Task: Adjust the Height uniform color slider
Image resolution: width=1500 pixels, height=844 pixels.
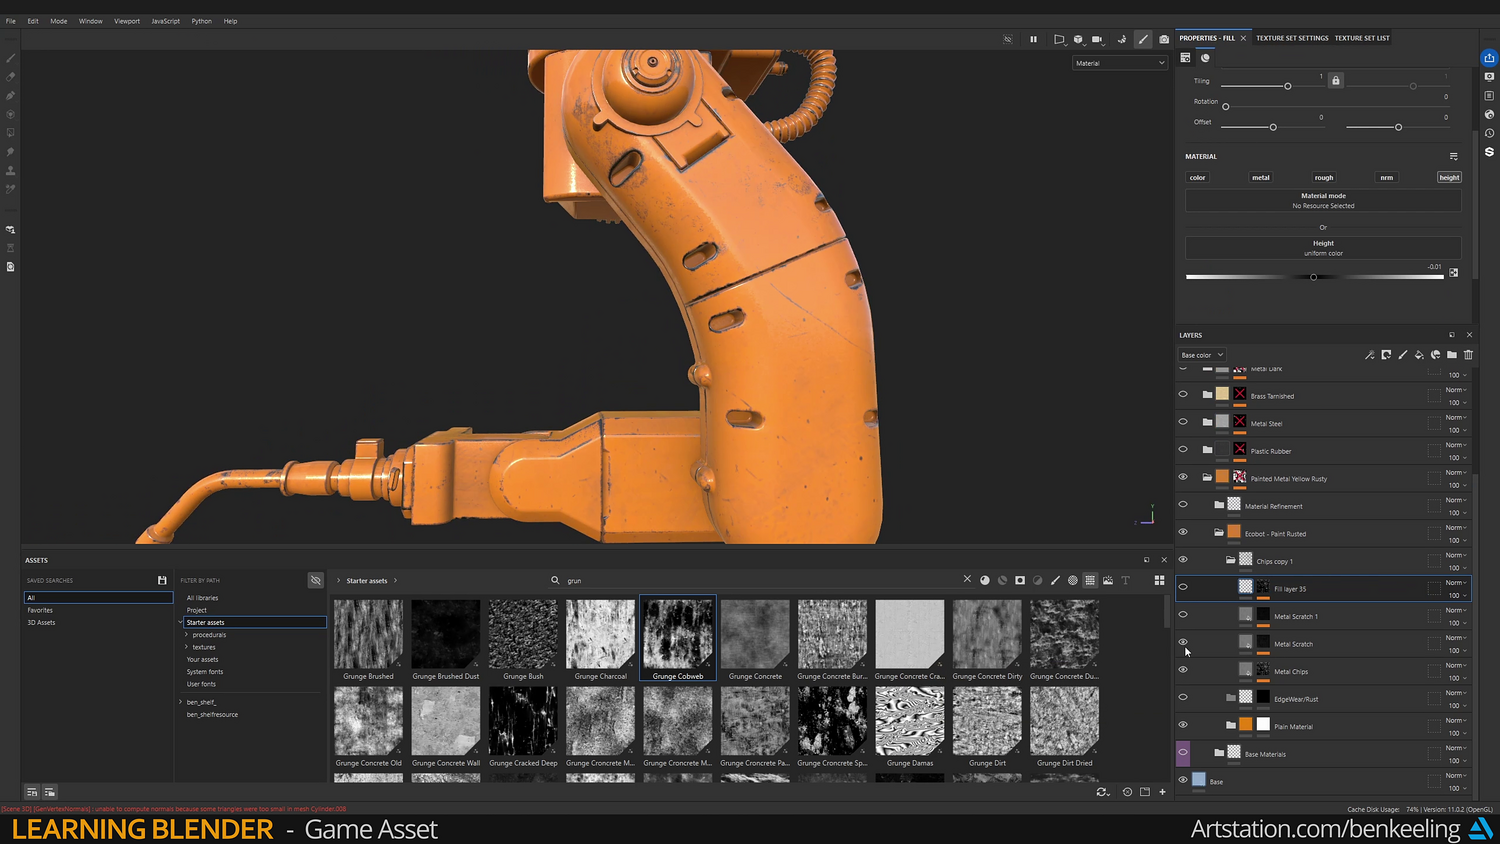Action: pyautogui.click(x=1314, y=277)
